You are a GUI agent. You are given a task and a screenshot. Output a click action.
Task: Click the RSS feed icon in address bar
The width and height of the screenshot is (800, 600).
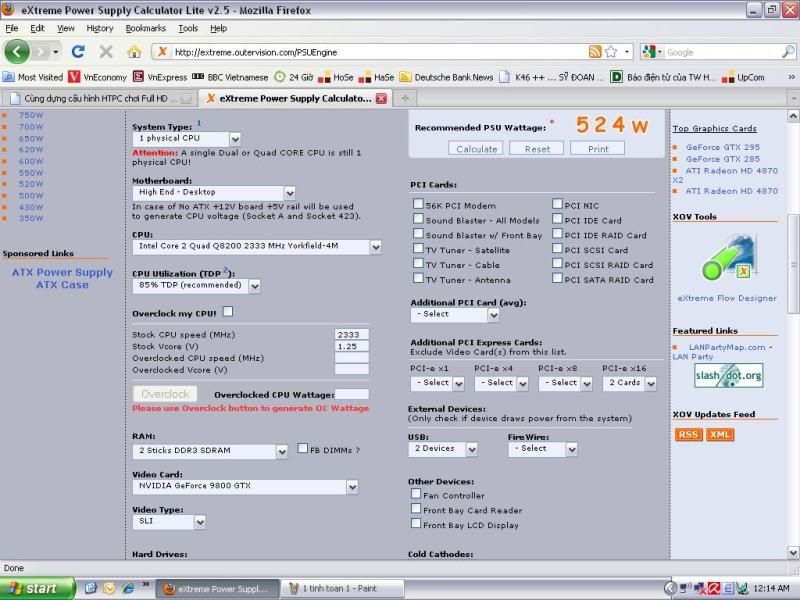(595, 52)
